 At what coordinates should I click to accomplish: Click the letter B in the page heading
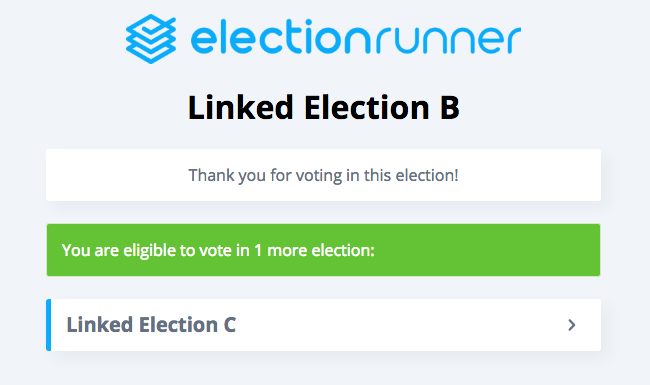(450, 108)
